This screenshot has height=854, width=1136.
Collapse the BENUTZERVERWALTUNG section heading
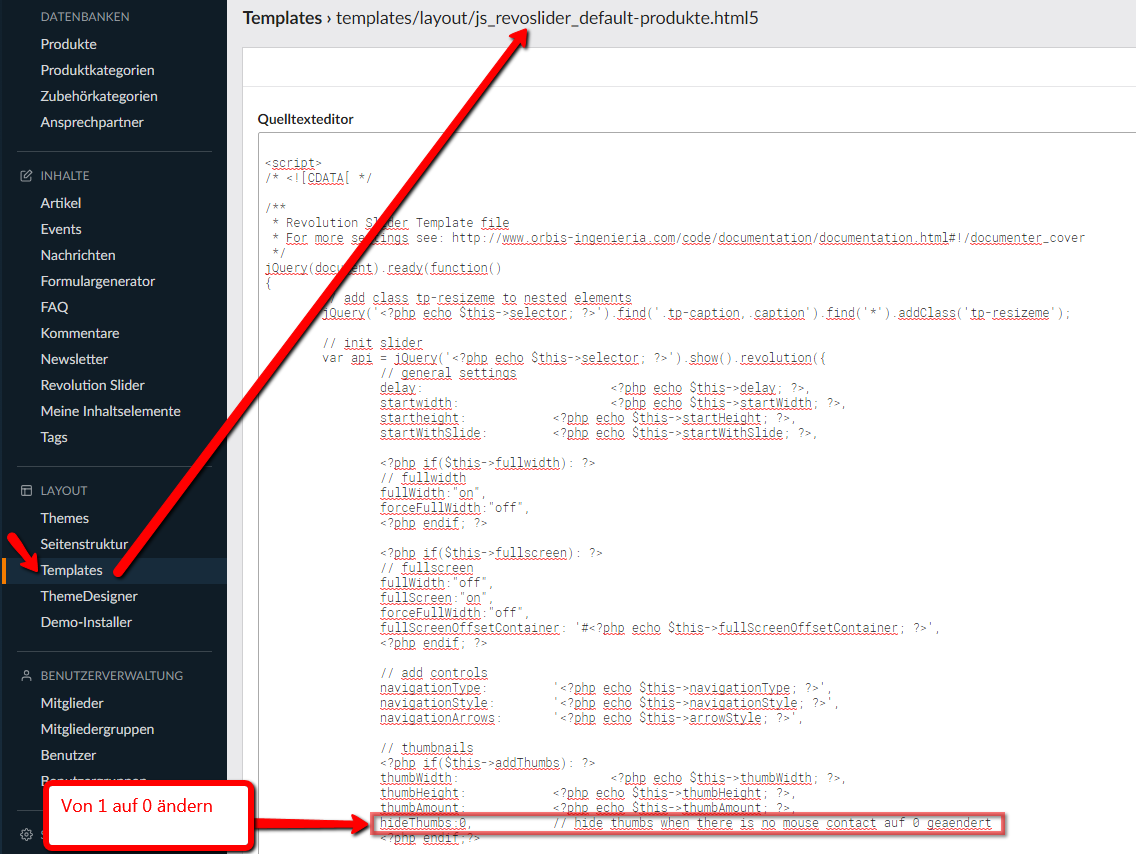(x=112, y=676)
